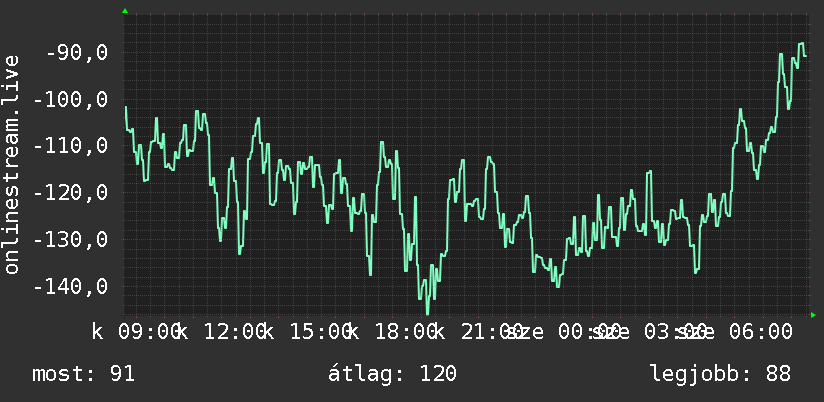This screenshot has width=824, height=402.
Task: Click the 06:00 time axis label
Action: 761,332
